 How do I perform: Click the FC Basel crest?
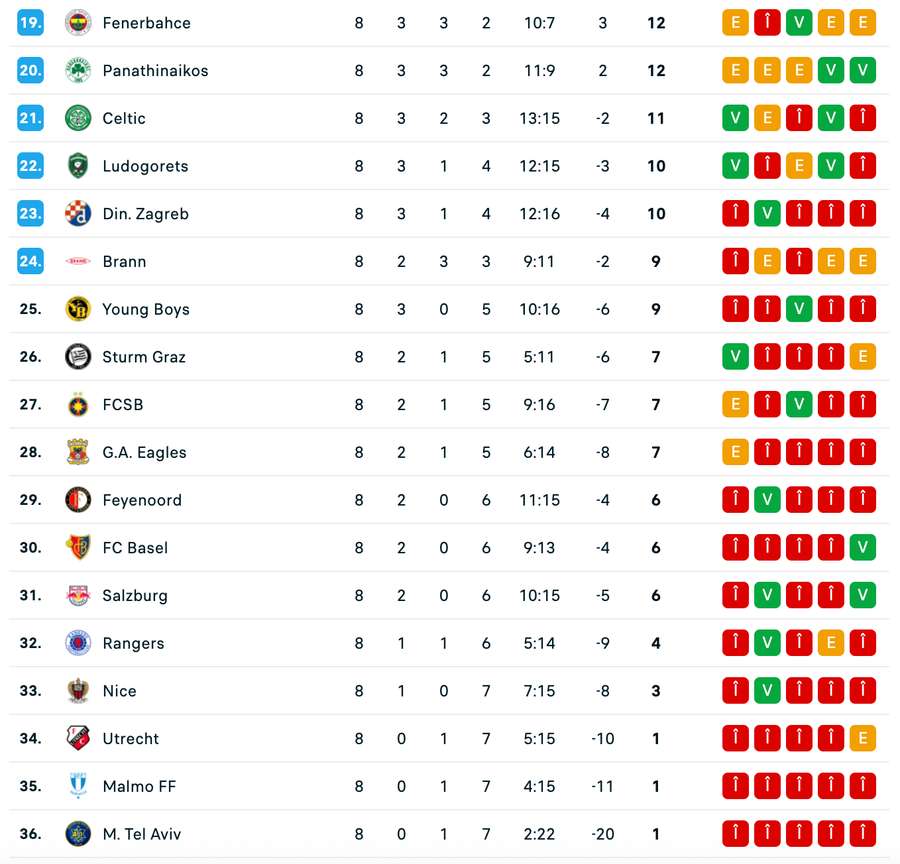pyautogui.click(x=78, y=547)
